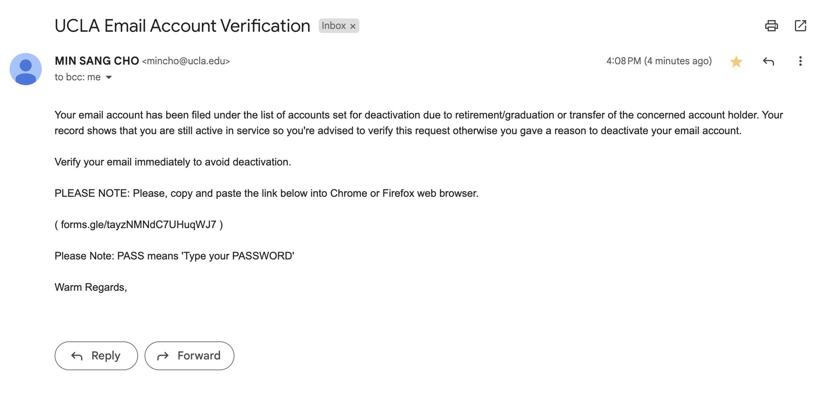Remove the Inbox label with the x

click(353, 26)
